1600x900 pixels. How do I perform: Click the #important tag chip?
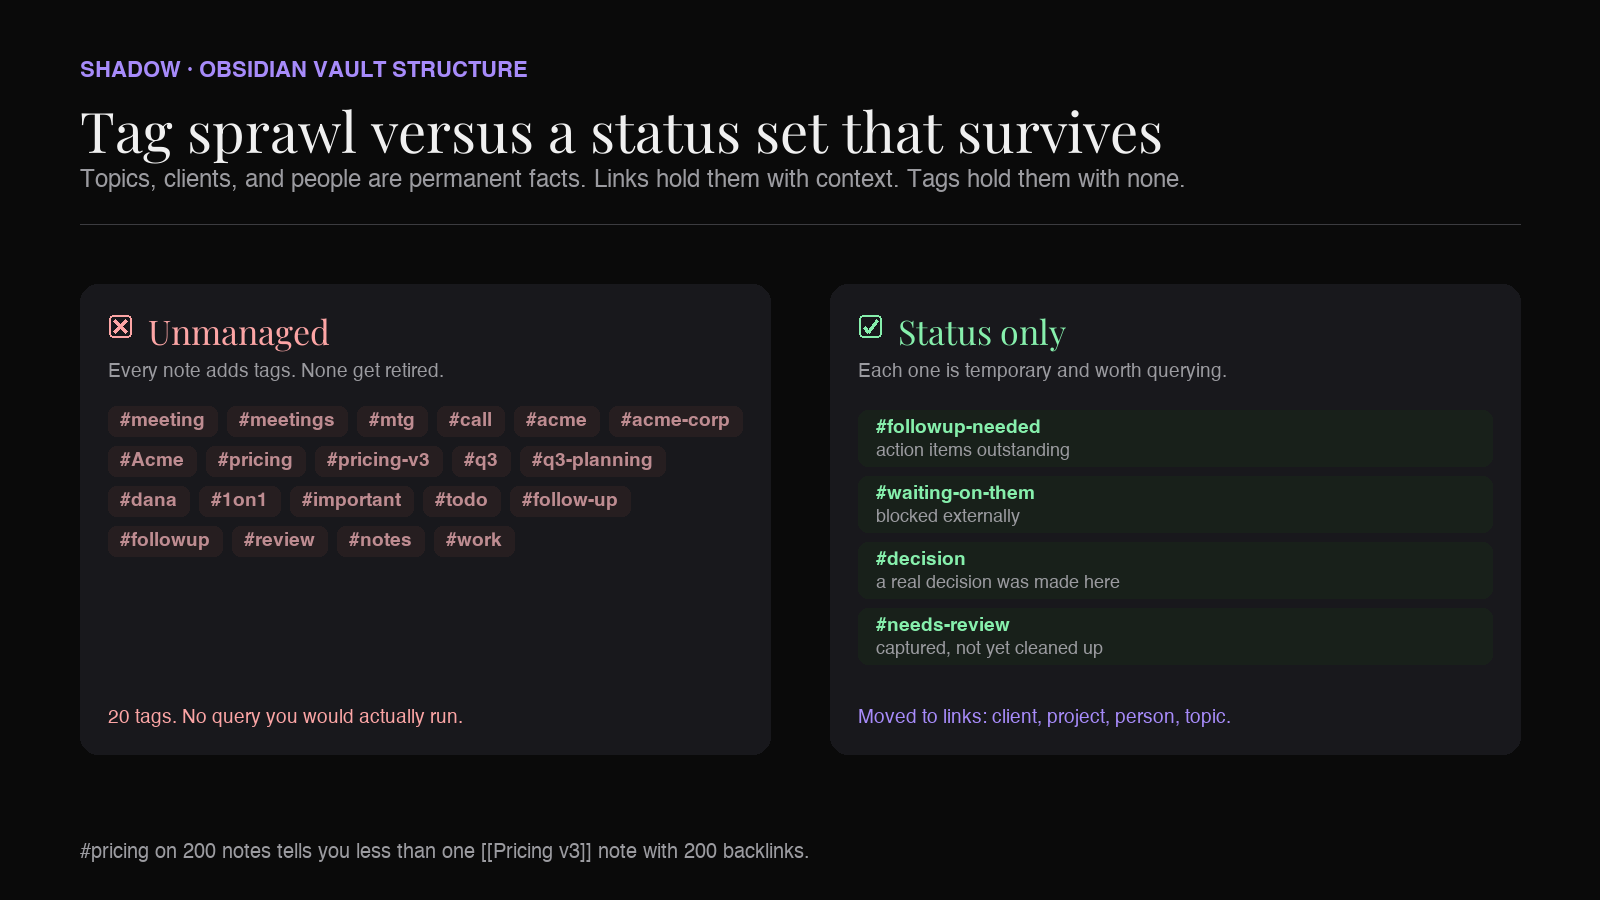pos(352,500)
